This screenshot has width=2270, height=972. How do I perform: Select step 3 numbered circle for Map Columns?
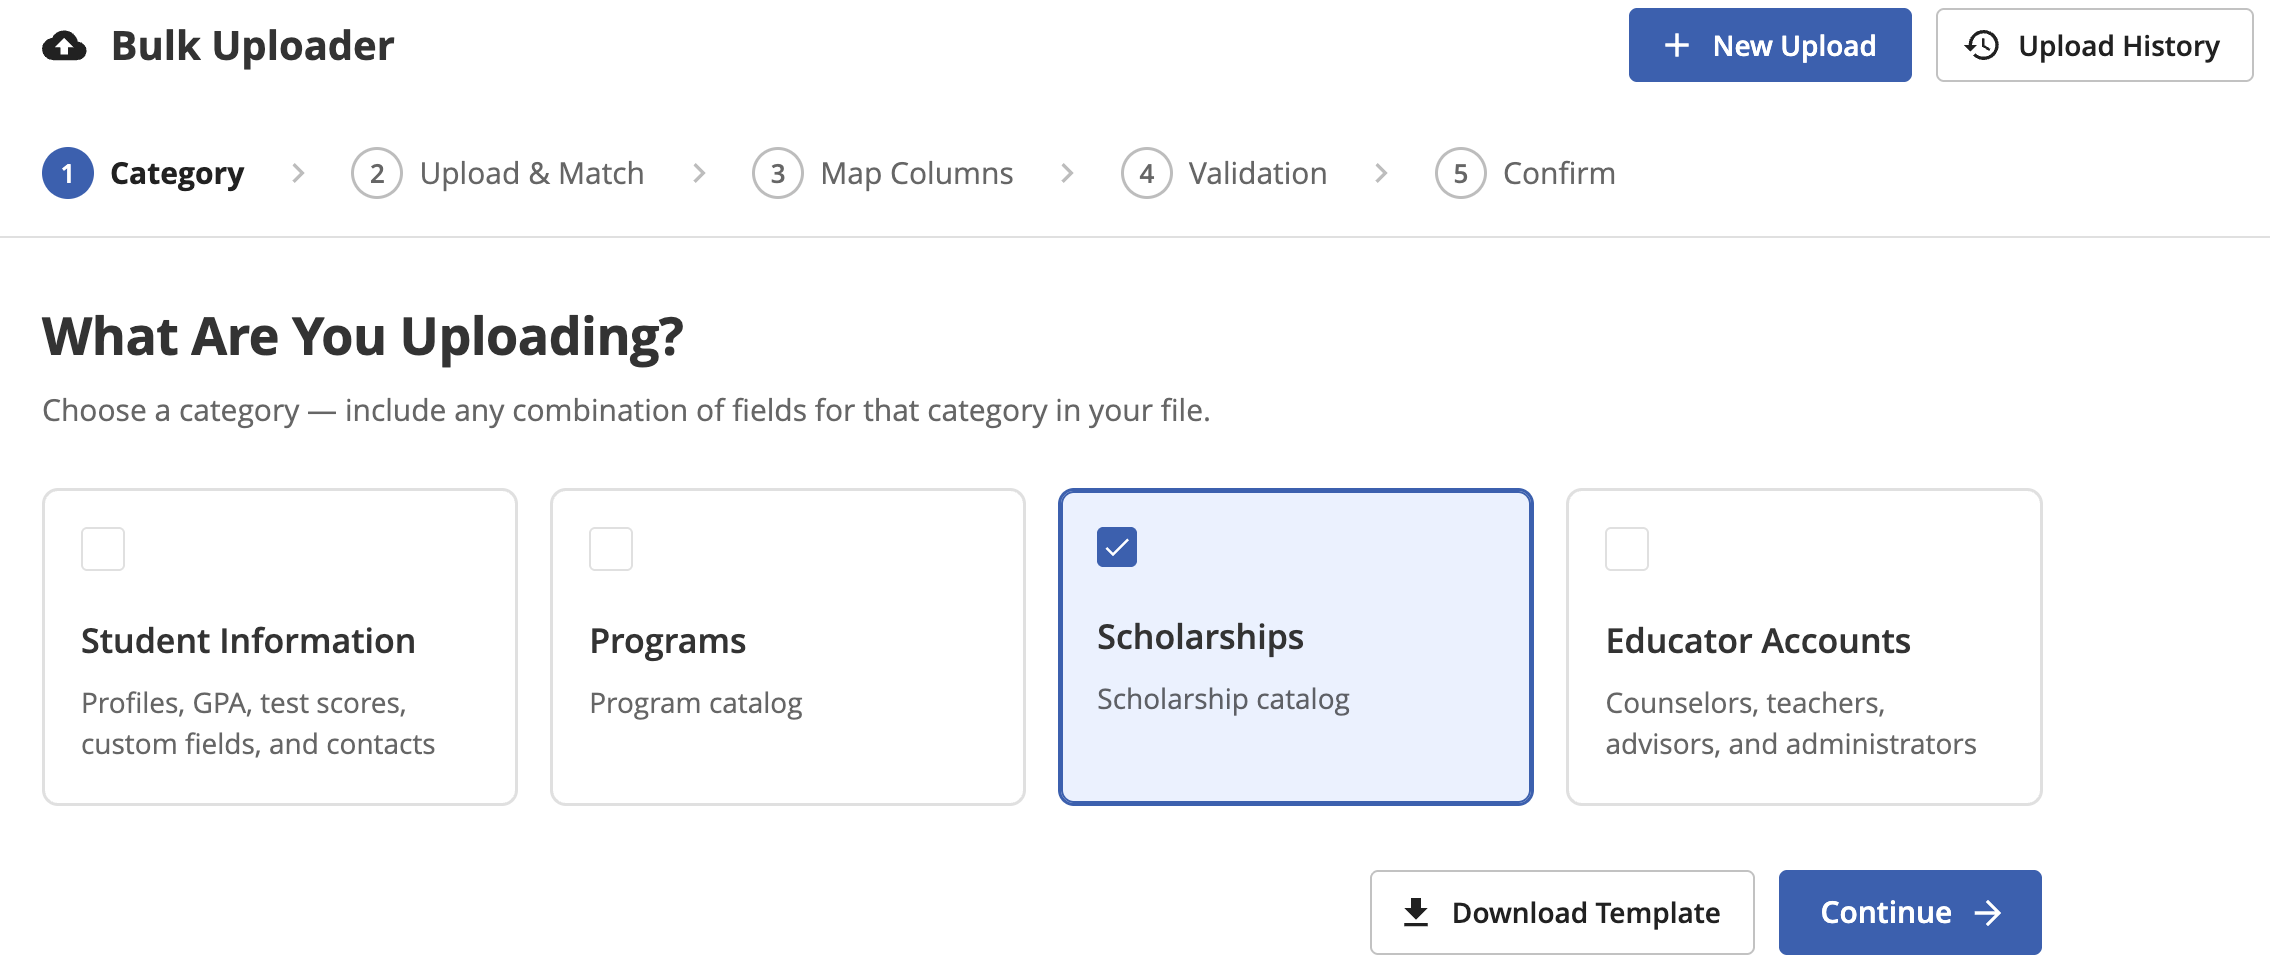coord(778,173)
